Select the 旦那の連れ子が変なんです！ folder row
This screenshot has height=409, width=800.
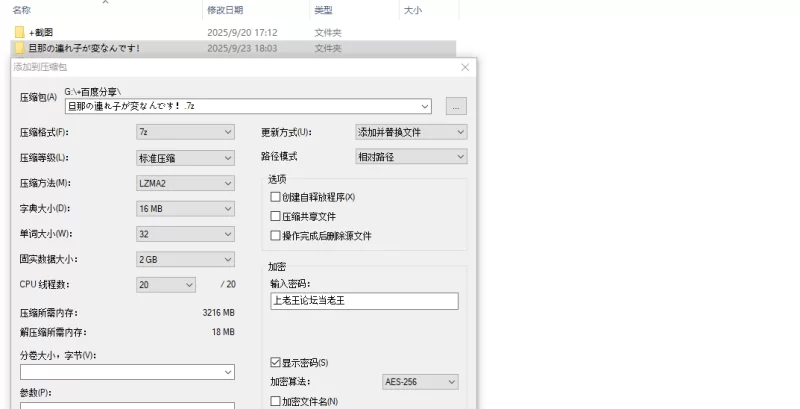(x=233, y=48)
